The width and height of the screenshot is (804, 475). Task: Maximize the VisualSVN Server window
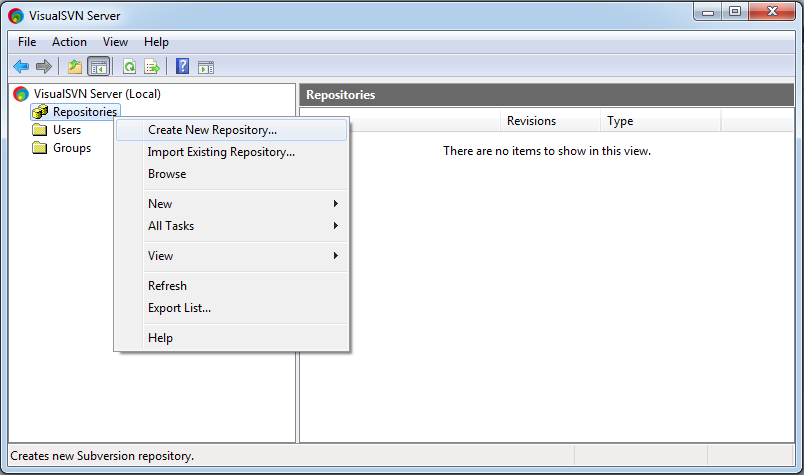[735, 11]
